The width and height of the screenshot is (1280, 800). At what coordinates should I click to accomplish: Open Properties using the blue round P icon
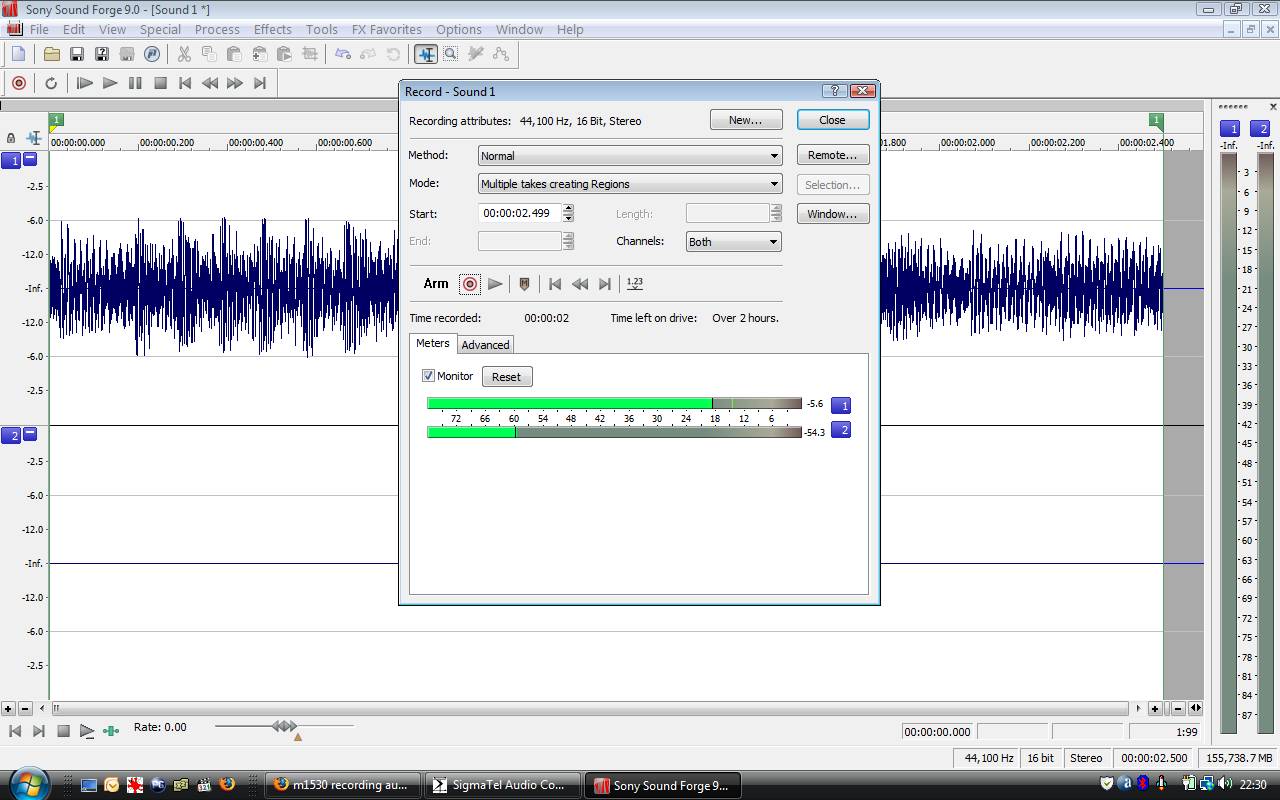coord(152,54)
